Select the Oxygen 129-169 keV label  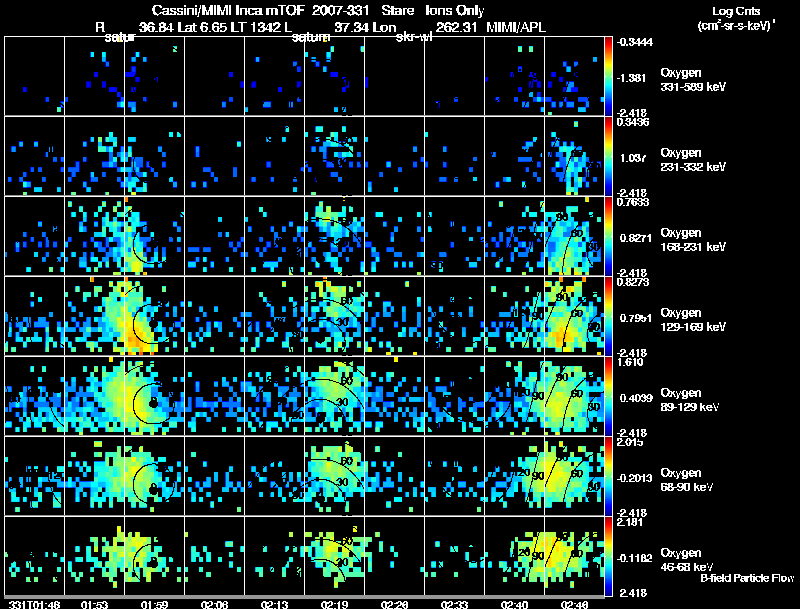693,320
